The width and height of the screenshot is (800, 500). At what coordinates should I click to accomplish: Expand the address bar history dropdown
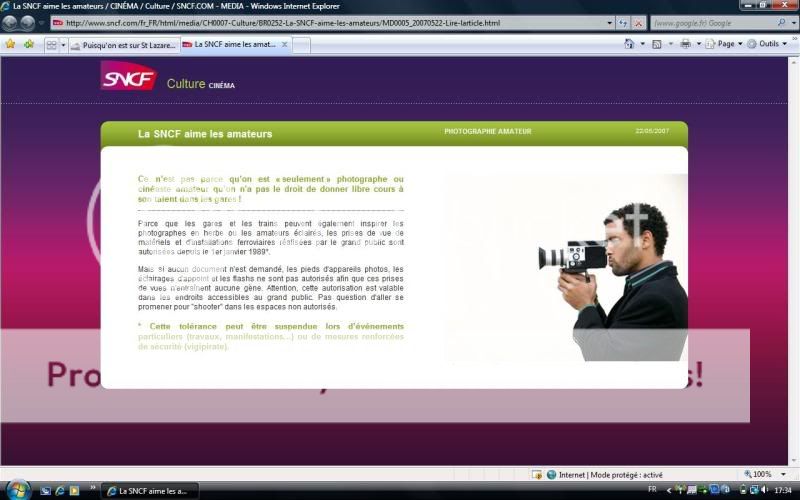pos(610,23)
